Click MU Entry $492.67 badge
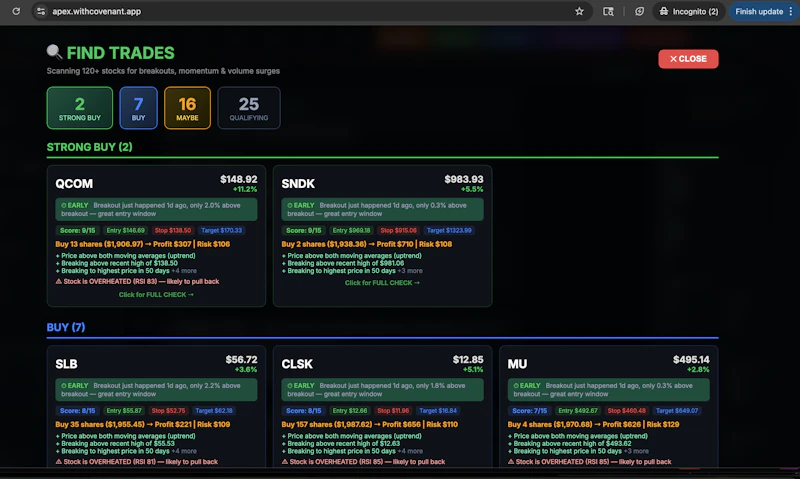 [x=578, y=411]
